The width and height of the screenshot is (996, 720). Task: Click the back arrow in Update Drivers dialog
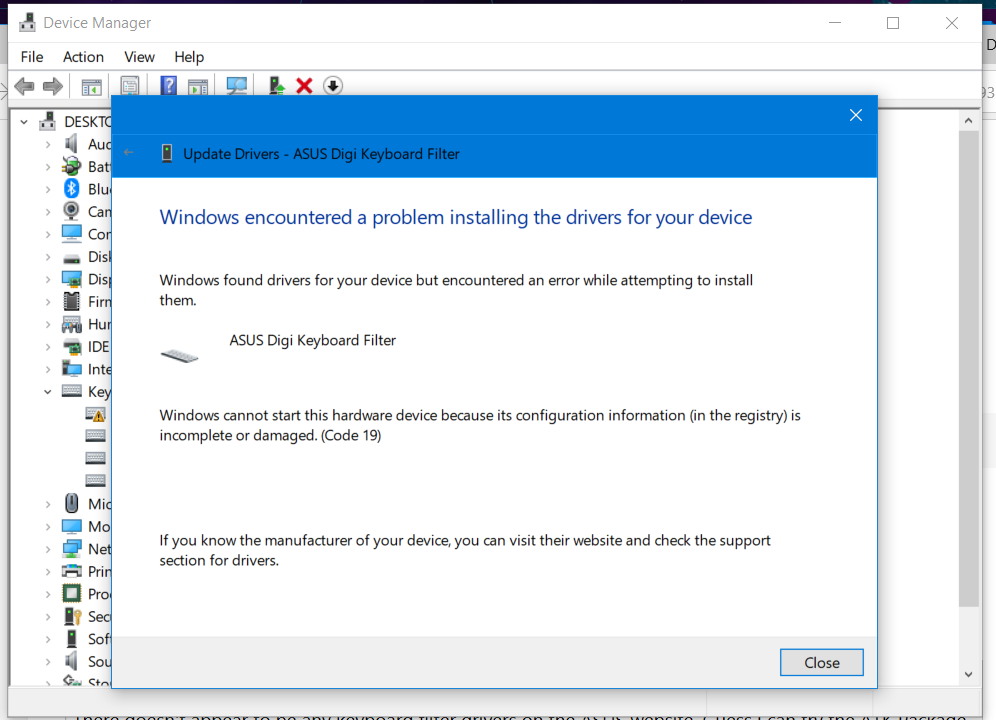click(x=129, y=153)
